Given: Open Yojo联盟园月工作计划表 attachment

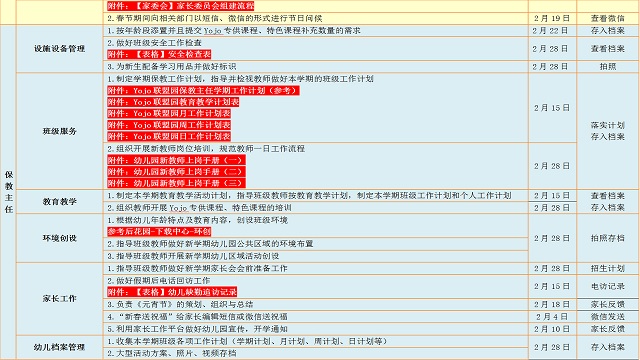Looking at the screenshot, I should (169, 113).
